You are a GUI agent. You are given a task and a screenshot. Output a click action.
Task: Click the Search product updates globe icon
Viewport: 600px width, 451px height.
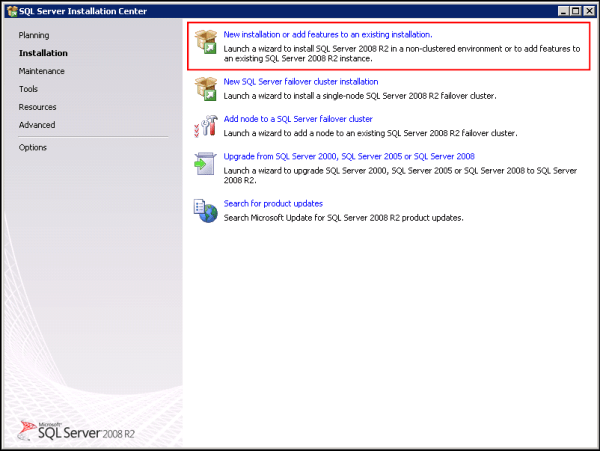click(205, 211)
